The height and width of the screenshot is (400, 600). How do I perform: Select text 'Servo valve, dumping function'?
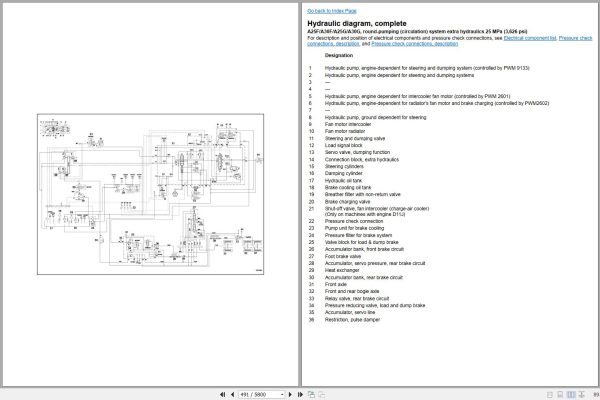(x=357, y=152)
